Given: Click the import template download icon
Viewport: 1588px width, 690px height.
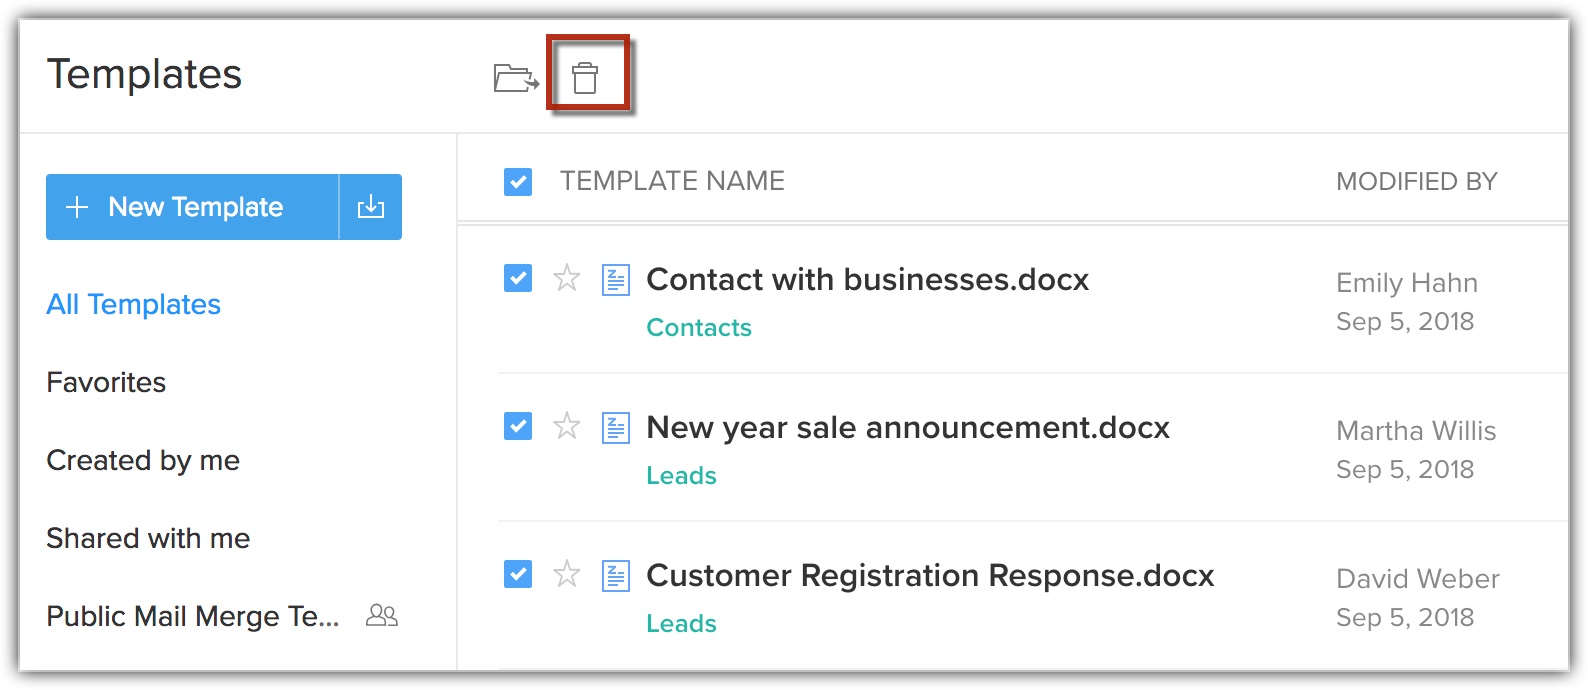Looking at the screenshot, I should point(371,207).
